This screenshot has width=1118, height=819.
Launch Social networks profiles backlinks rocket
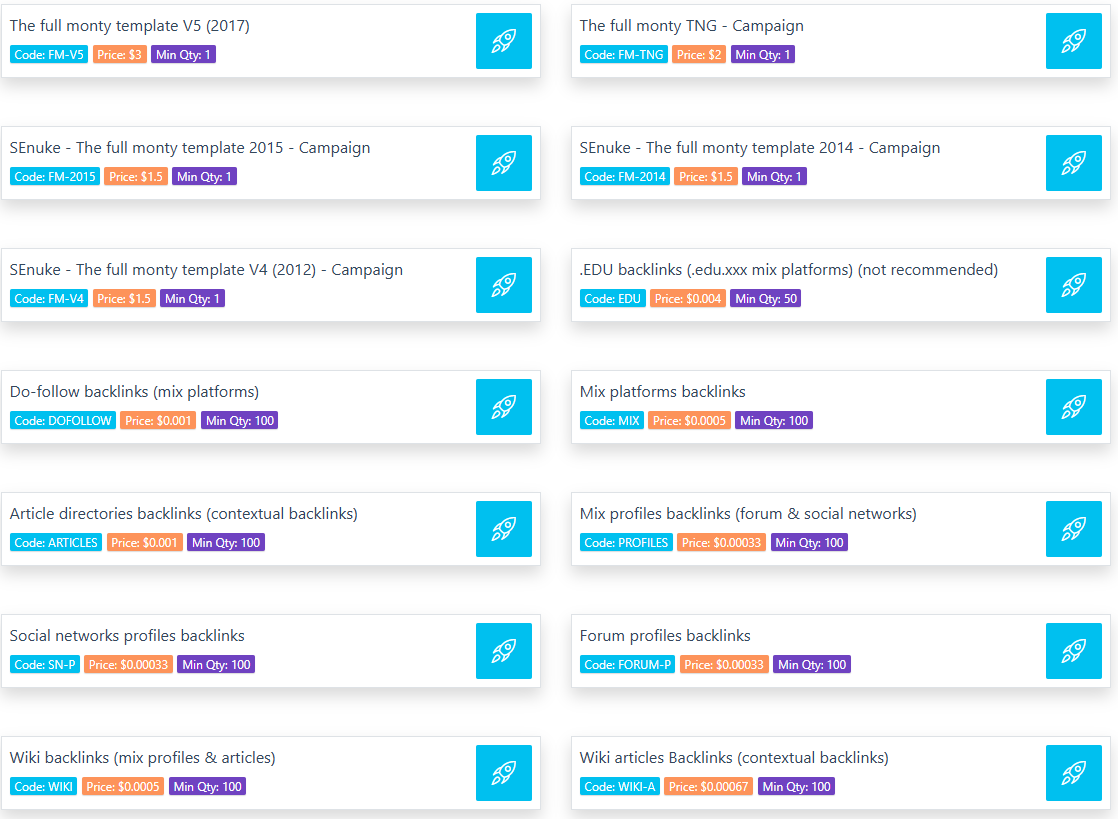[503, 650]
